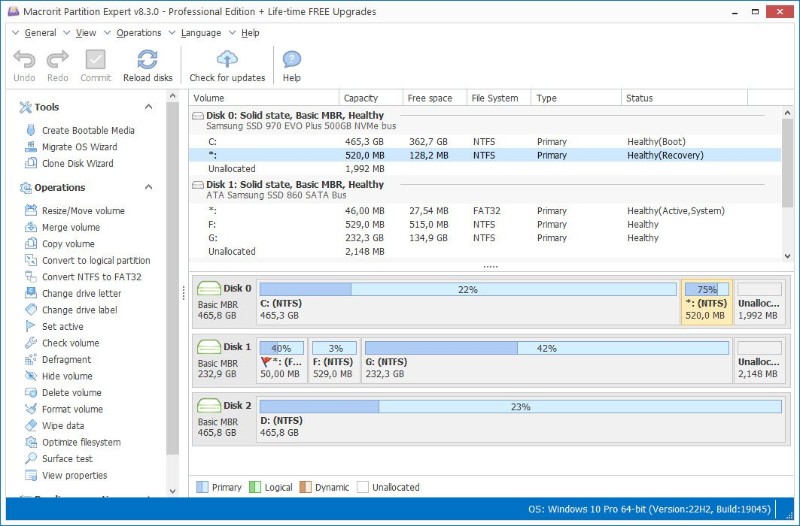Viewport: 800px width, 526px height.
Task: Choose Resize/Move volume operation
Action: coord(83,211)
